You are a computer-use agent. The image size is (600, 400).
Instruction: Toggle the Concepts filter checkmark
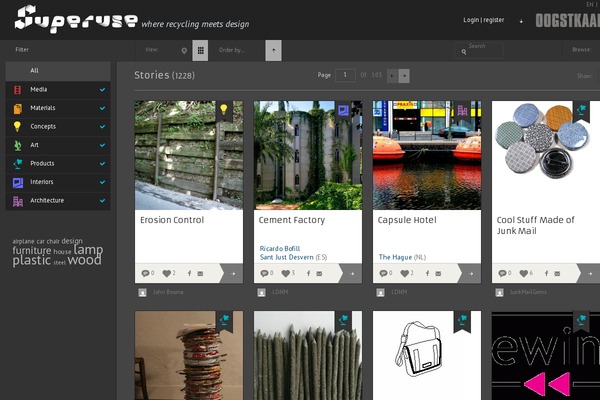102,127
